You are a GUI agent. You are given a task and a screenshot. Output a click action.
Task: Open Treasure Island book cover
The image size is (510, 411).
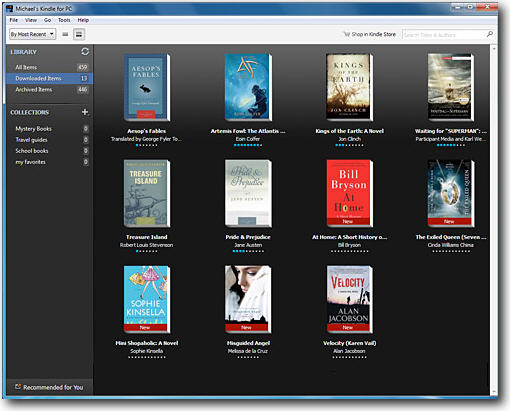(147, 193)
